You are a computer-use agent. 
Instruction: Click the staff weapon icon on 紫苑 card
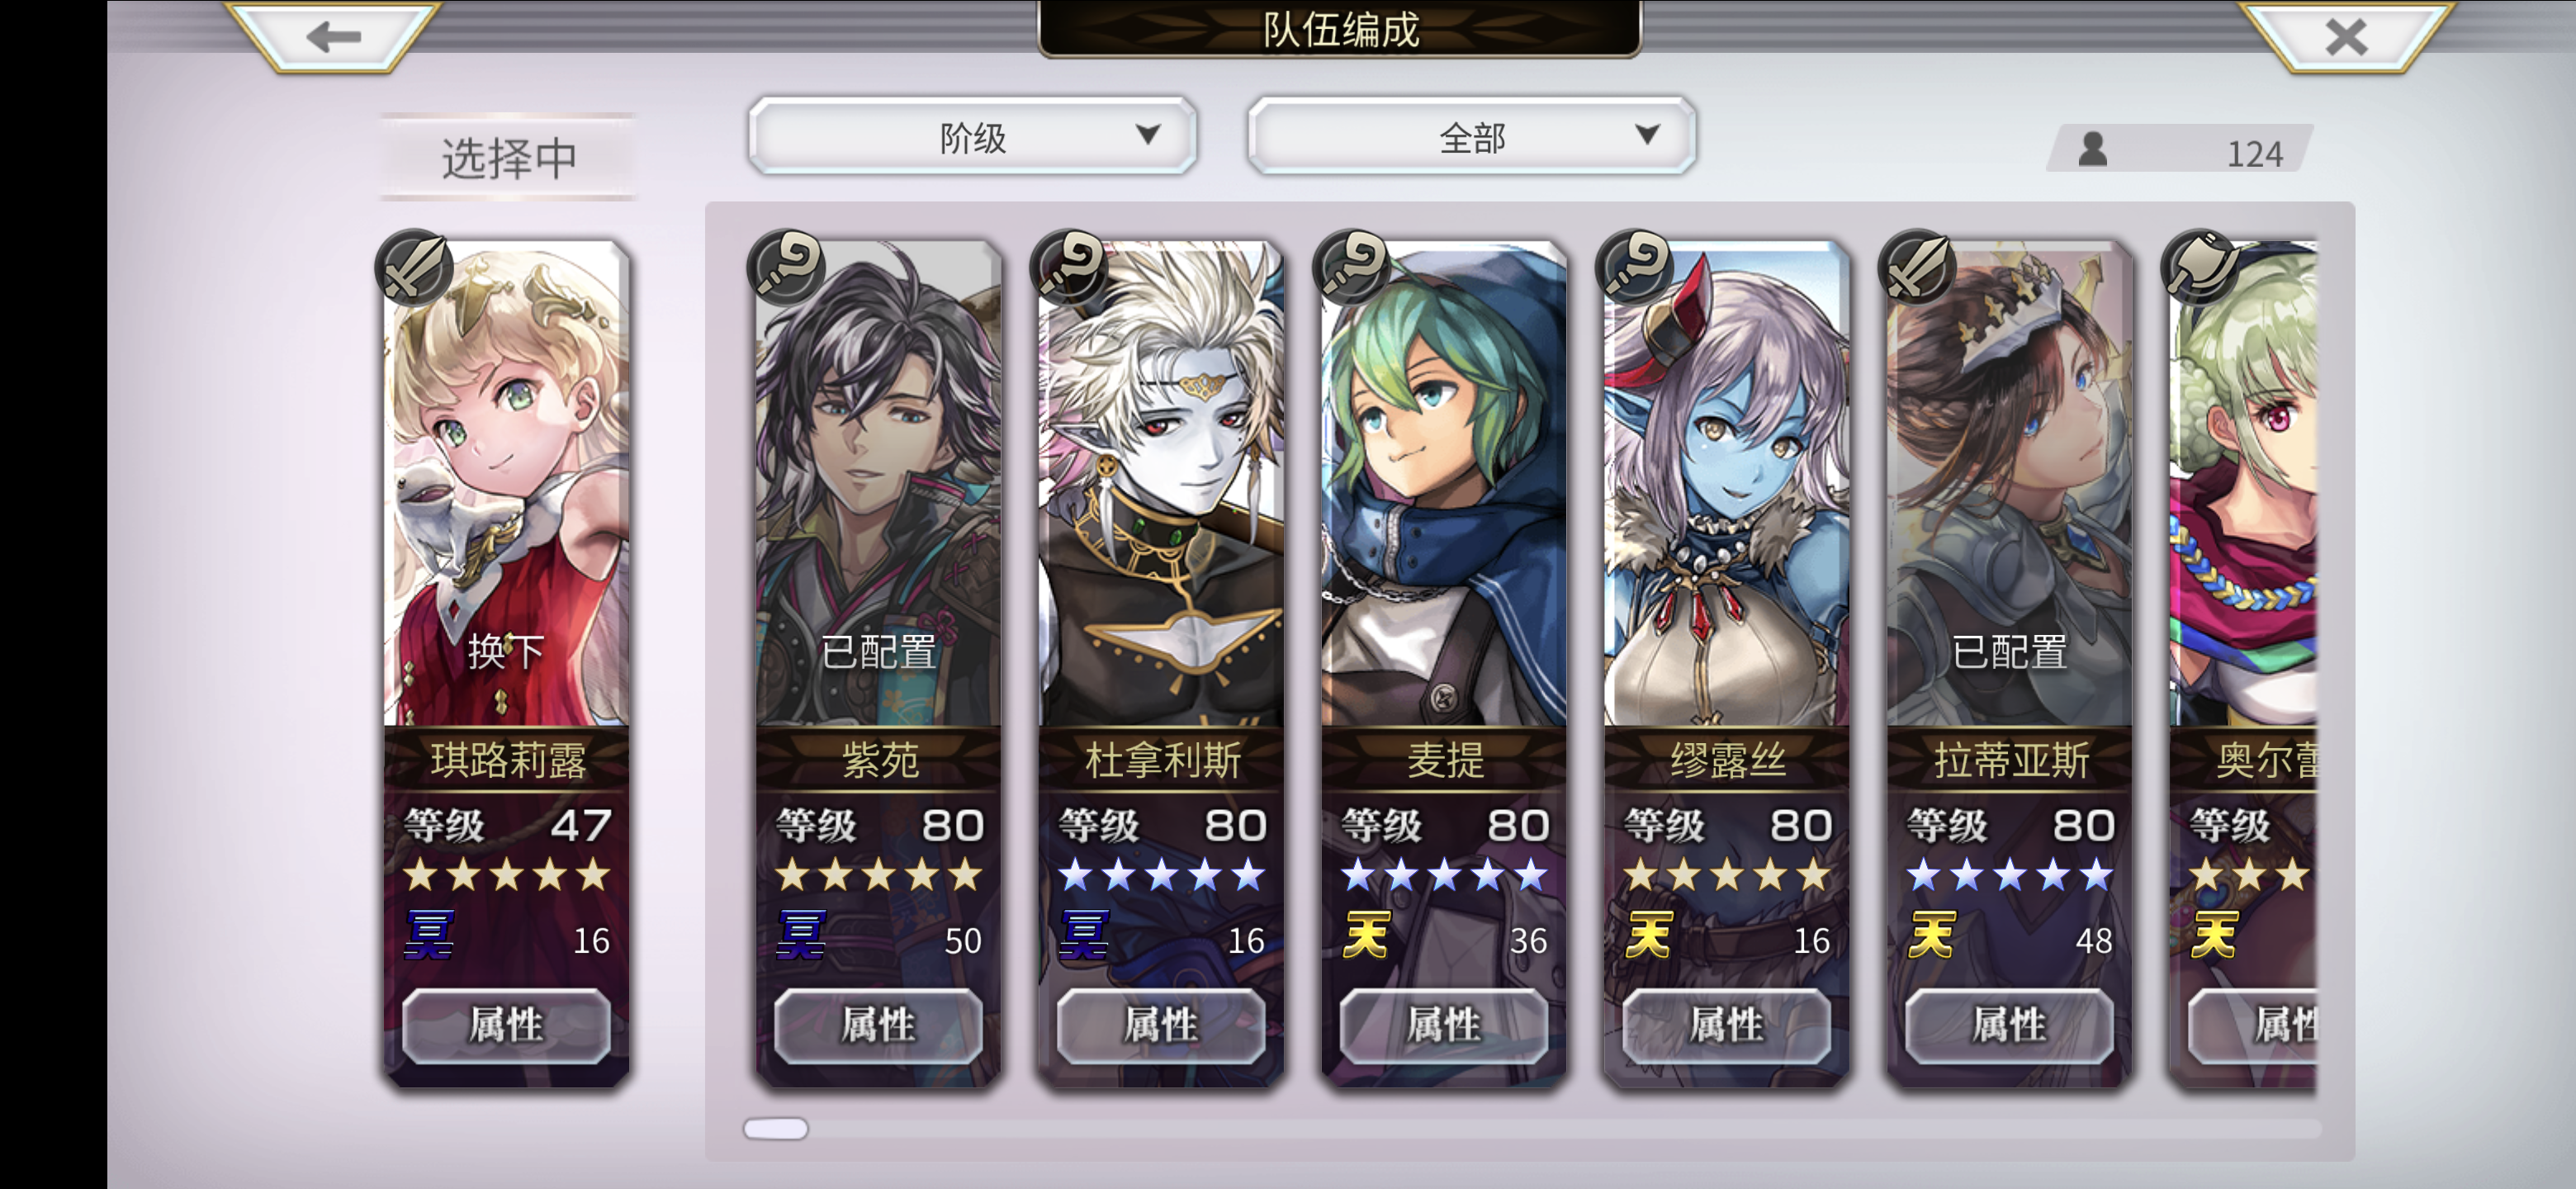[x=786, y=267]
